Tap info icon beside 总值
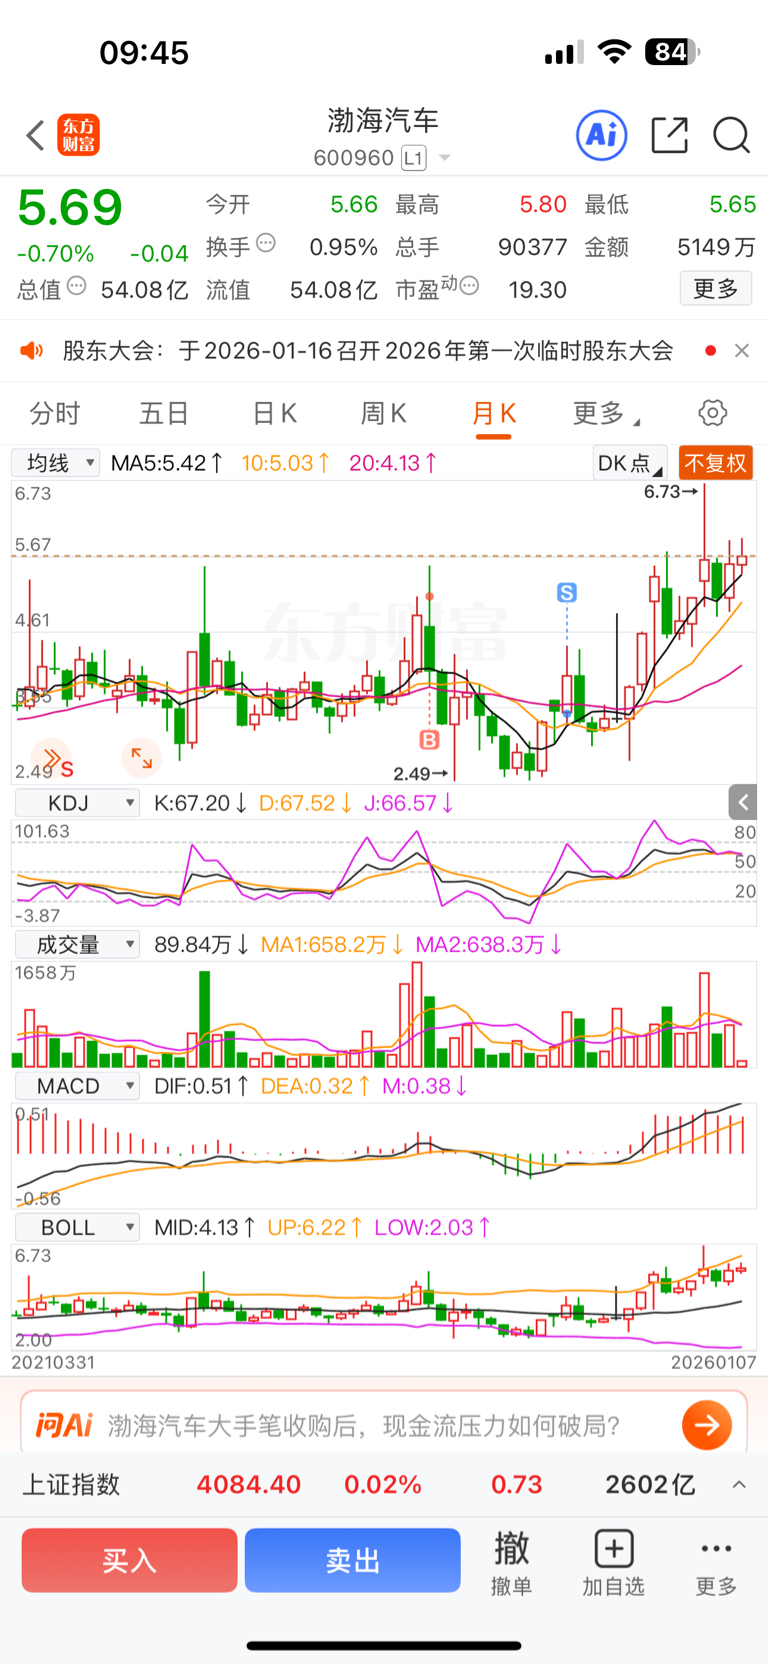This screenshot has height=1665, width=768. [x=76, y=286]
